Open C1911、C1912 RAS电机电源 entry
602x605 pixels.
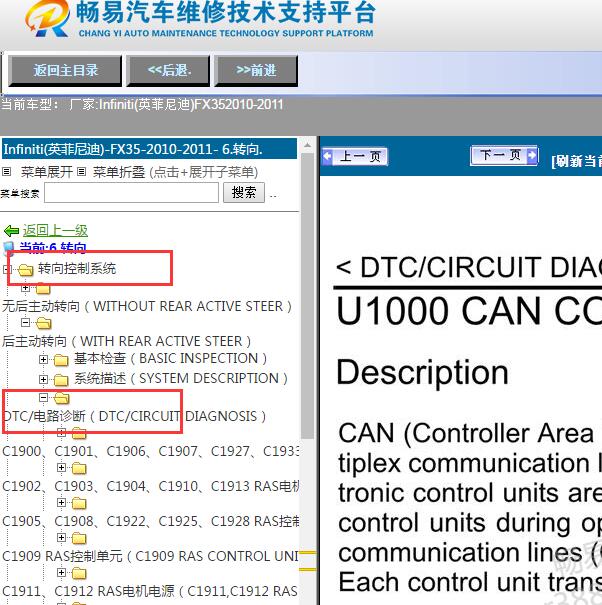coord(150,591)
